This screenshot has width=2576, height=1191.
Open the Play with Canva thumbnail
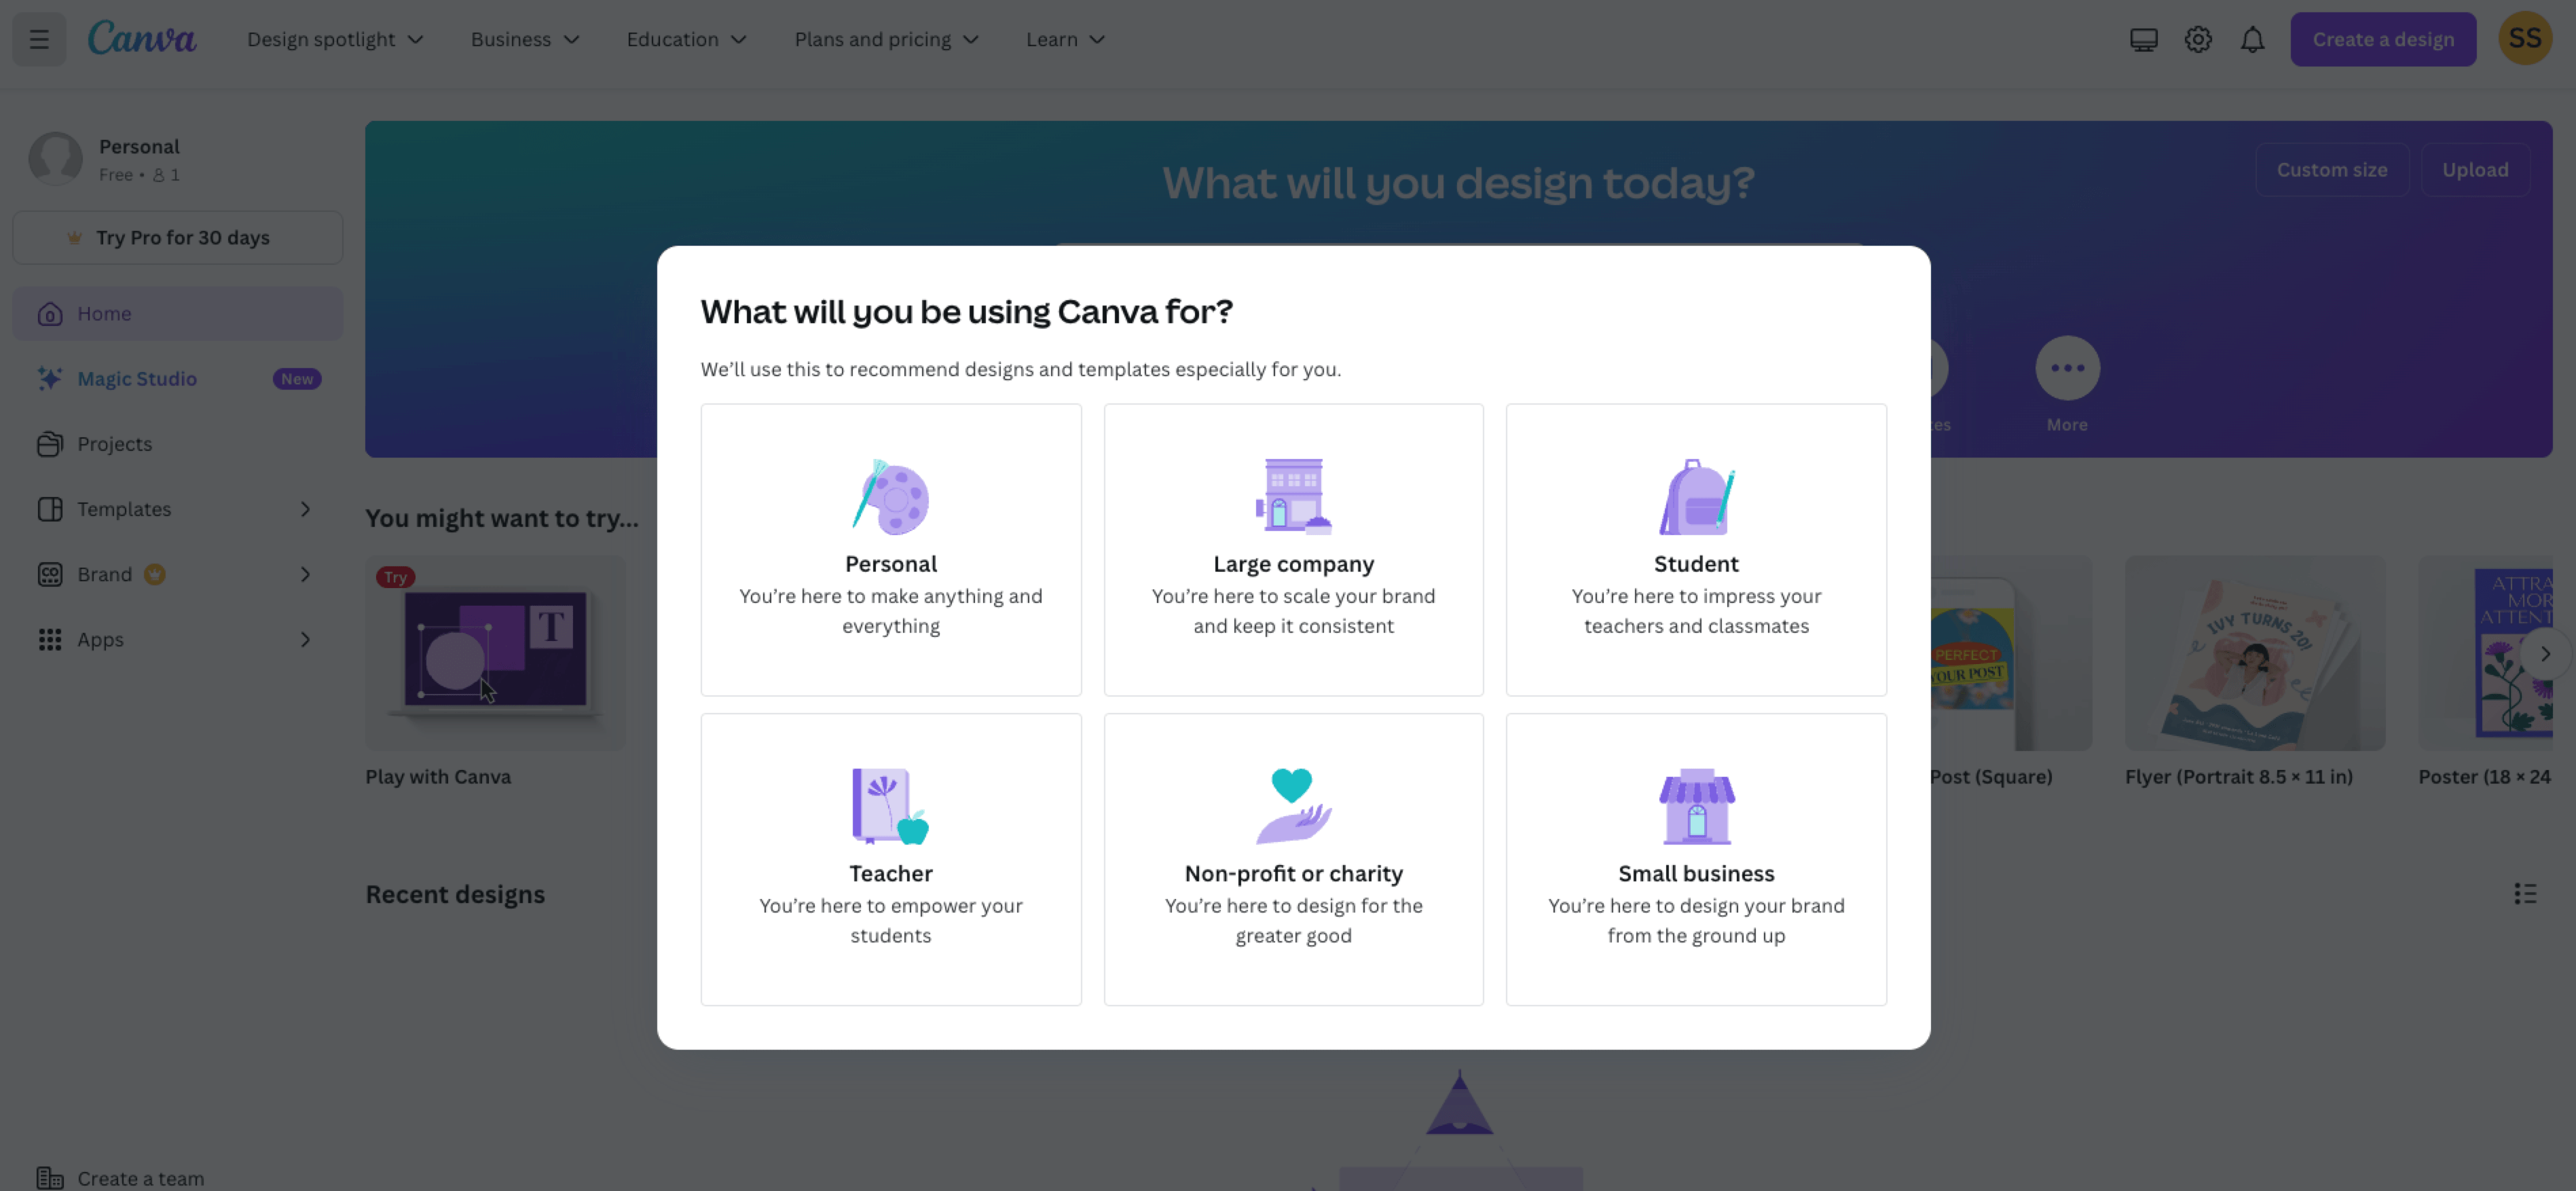[x=495, y=652]
